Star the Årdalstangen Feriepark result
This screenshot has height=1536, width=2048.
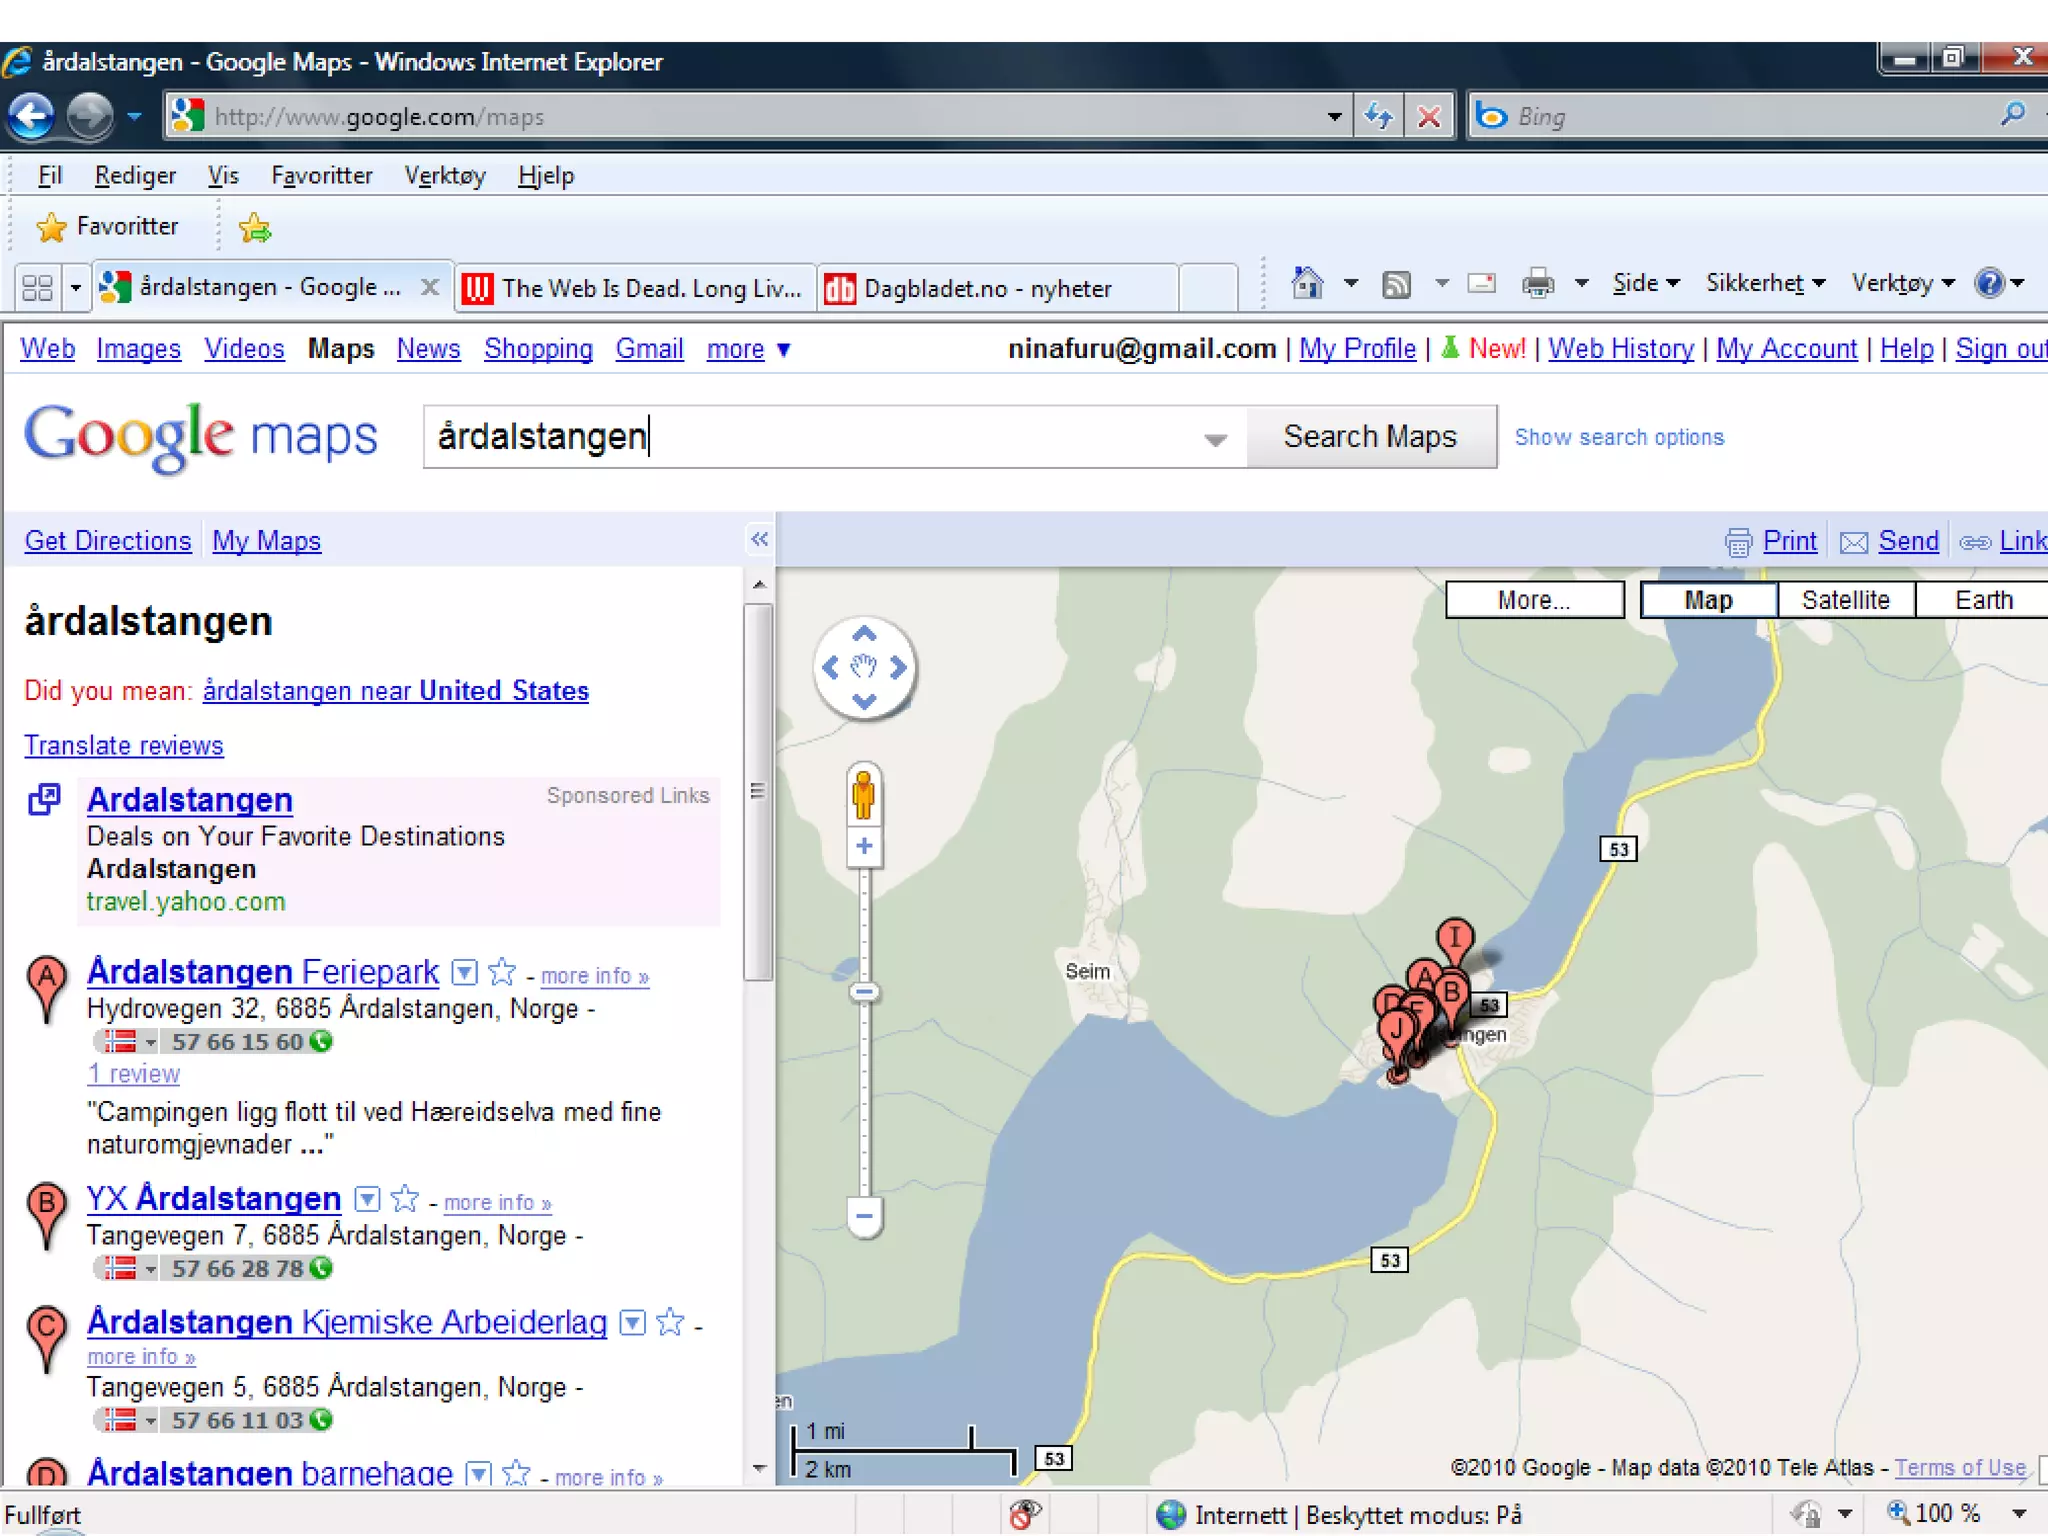pyautogui.click(x=502, y=972)
